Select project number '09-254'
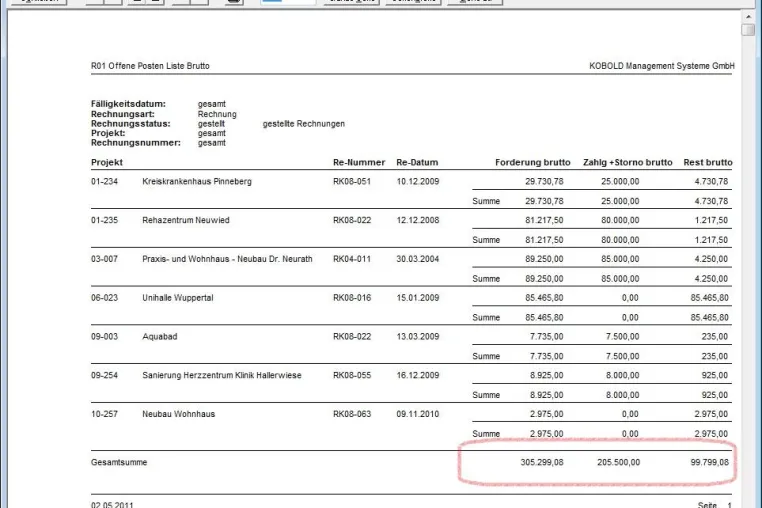 tap(104, 375)
